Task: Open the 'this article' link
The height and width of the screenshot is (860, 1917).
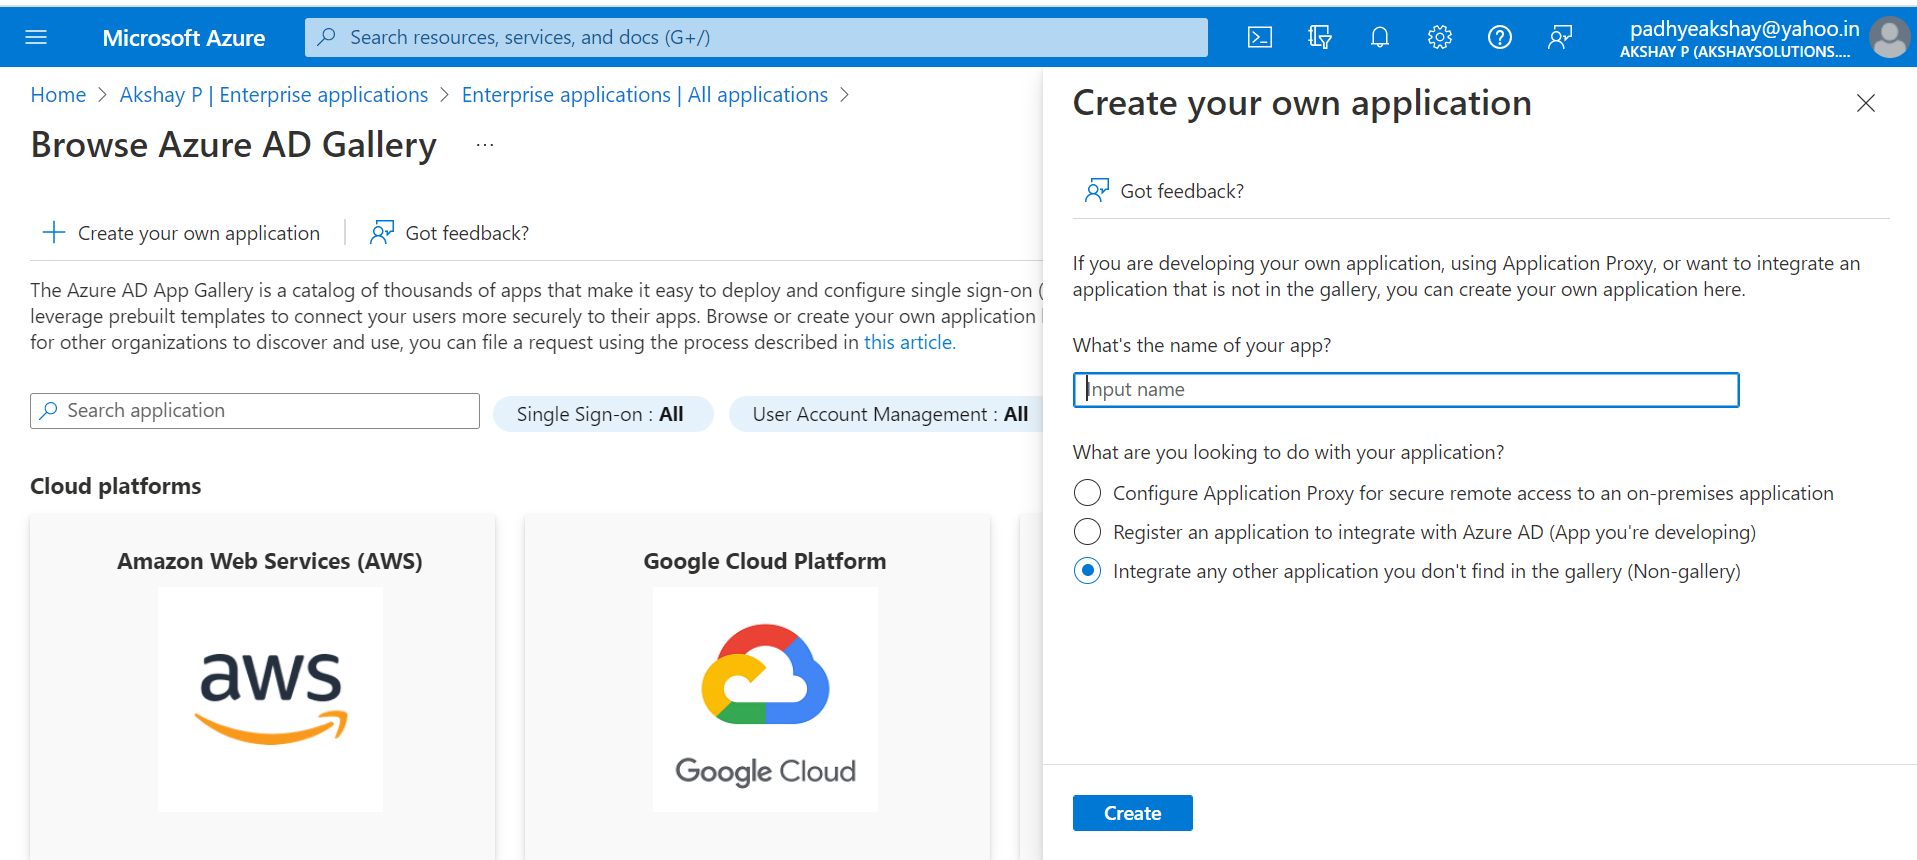Action: point(909,342)
